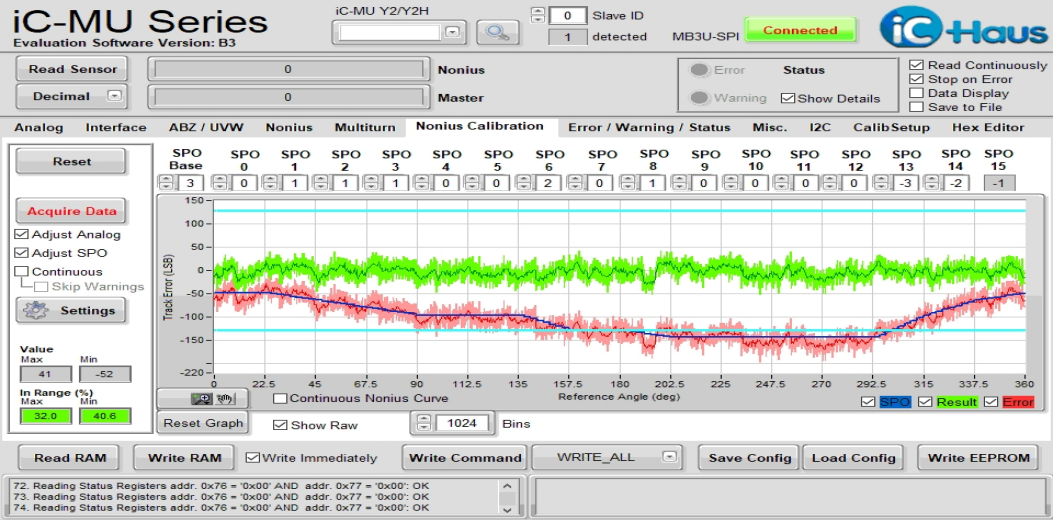Open the iC-MU Y2/Y2H device dropdown

pos(453,32)
